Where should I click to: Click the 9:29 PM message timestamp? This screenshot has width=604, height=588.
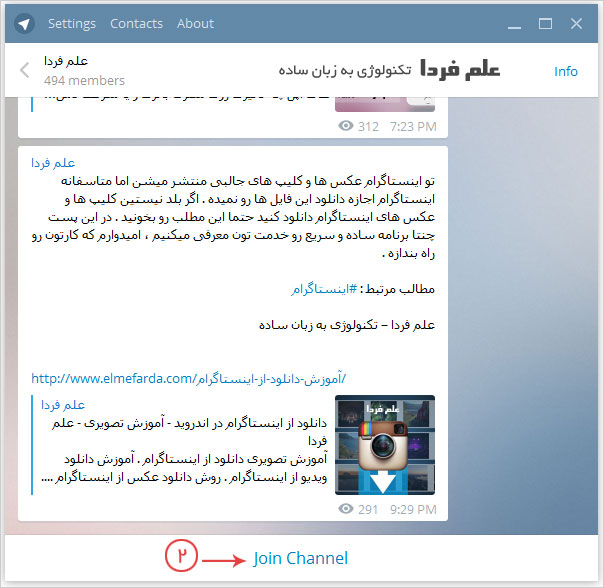411,509
